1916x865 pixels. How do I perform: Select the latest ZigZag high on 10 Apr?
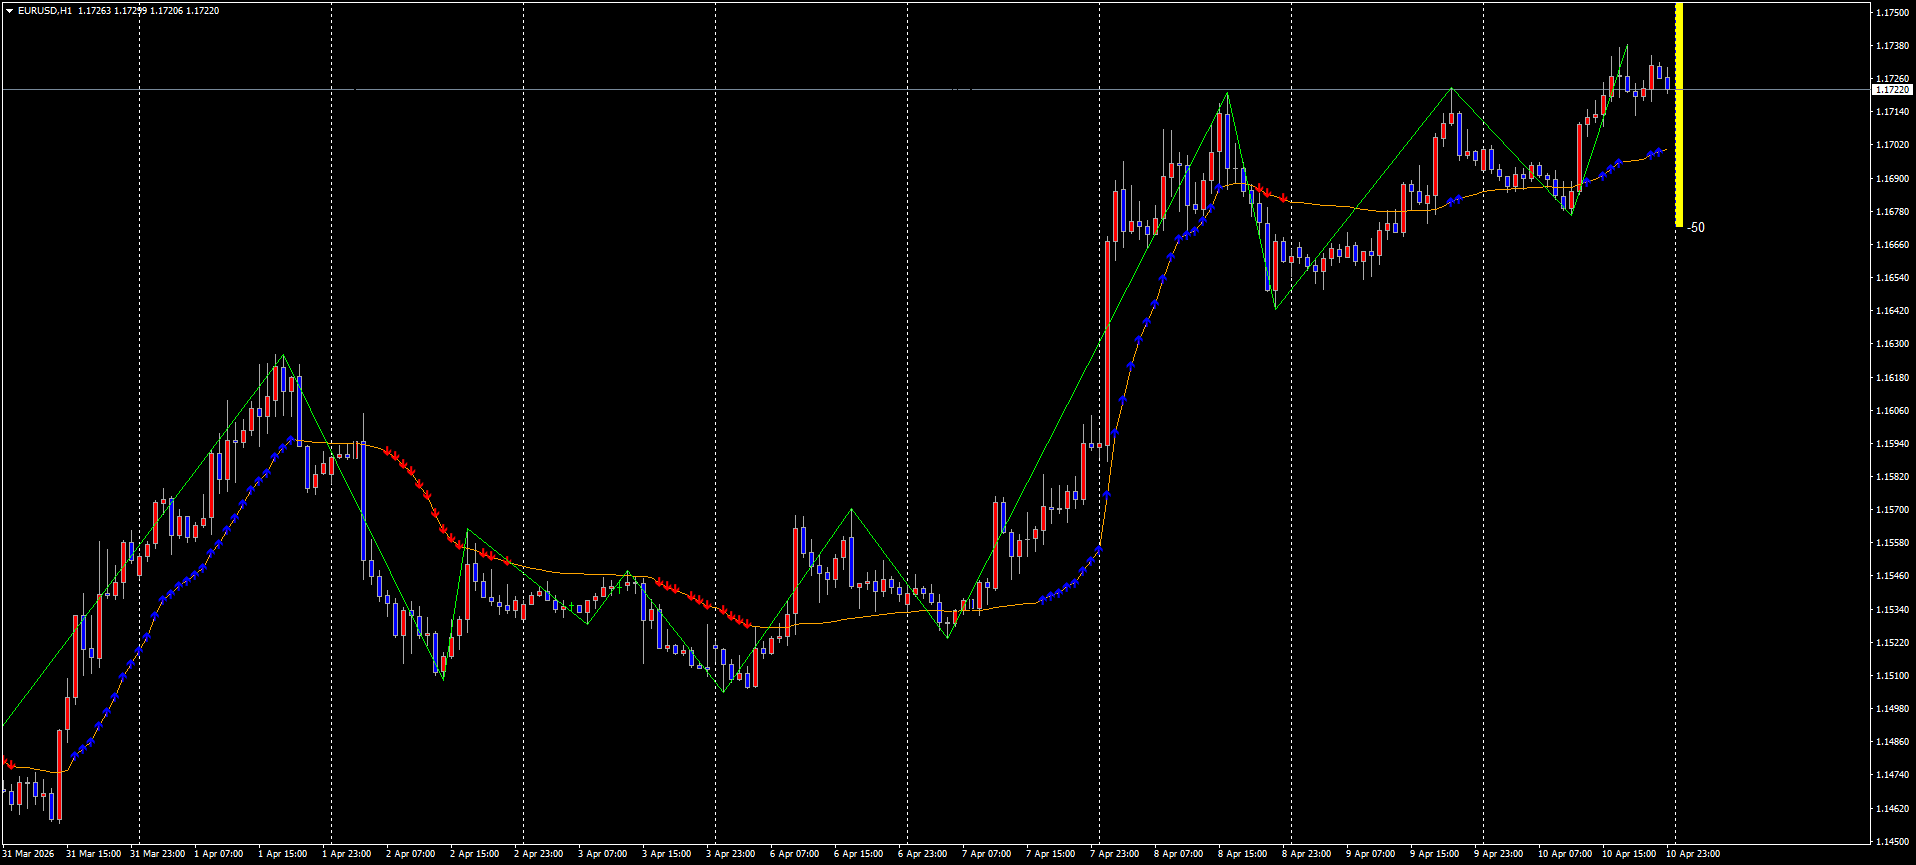pyautogui.click(x=1627, y=45)
